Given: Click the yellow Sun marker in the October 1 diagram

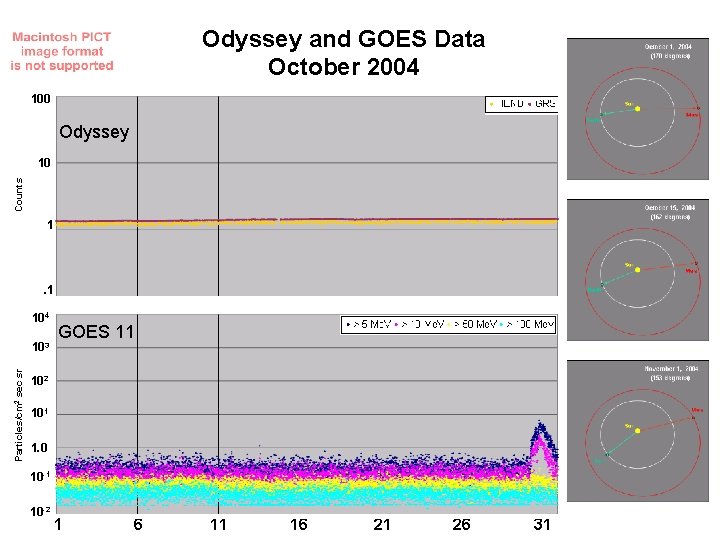Looking at the screenshot, I should pos(637,109).
